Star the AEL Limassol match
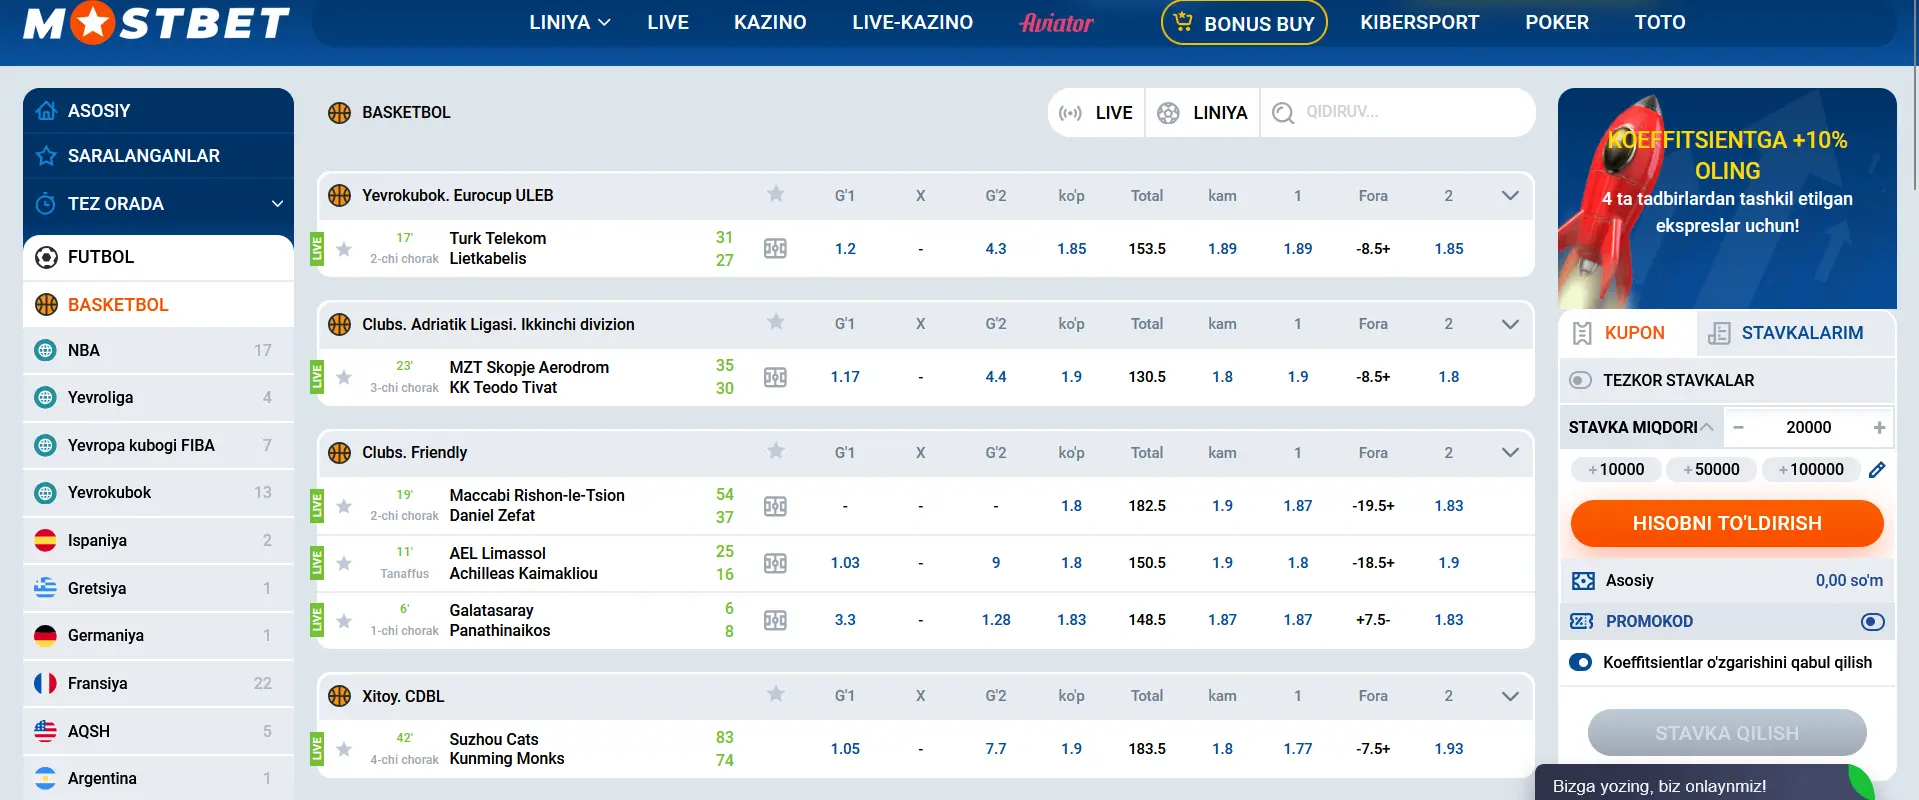This screenshot has height=800, width=1919. [344, 563]
